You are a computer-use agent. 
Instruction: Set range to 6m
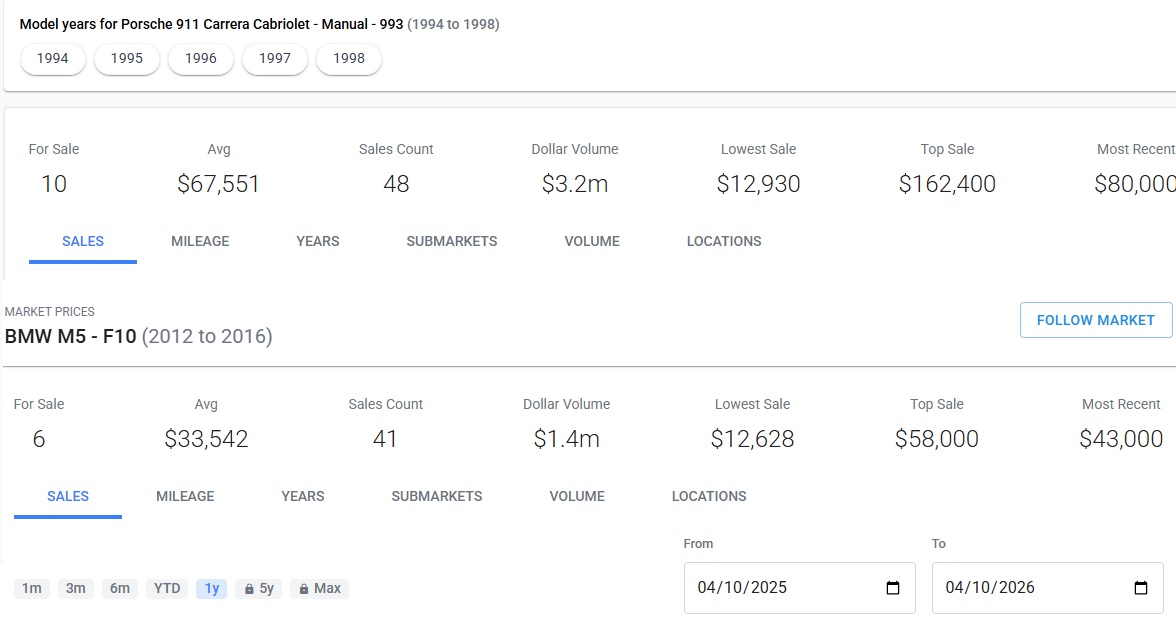pyautogui.click(x=119, y=589)
